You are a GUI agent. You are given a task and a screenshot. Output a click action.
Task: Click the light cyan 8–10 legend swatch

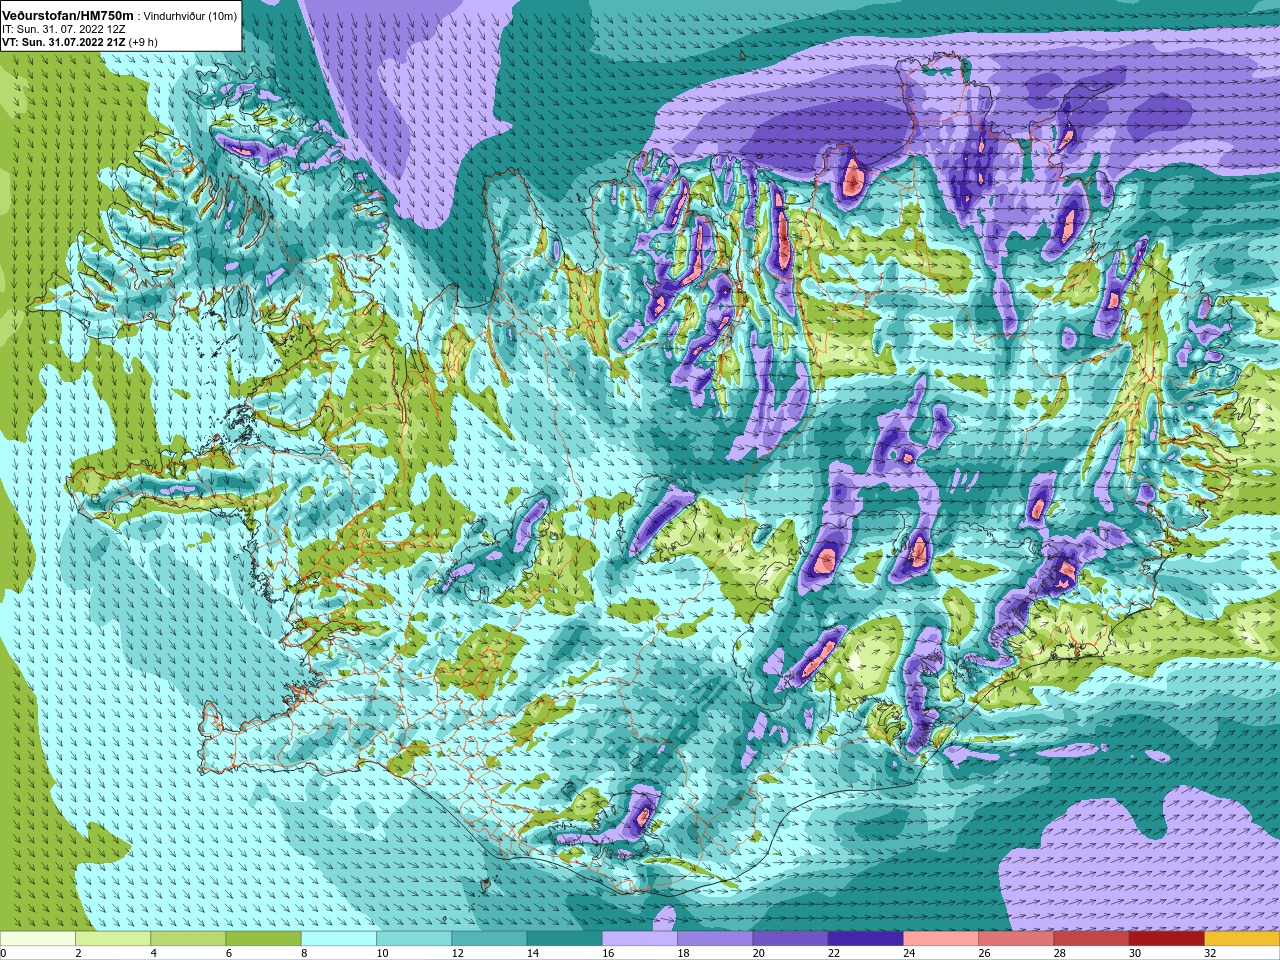click(339, 939)
